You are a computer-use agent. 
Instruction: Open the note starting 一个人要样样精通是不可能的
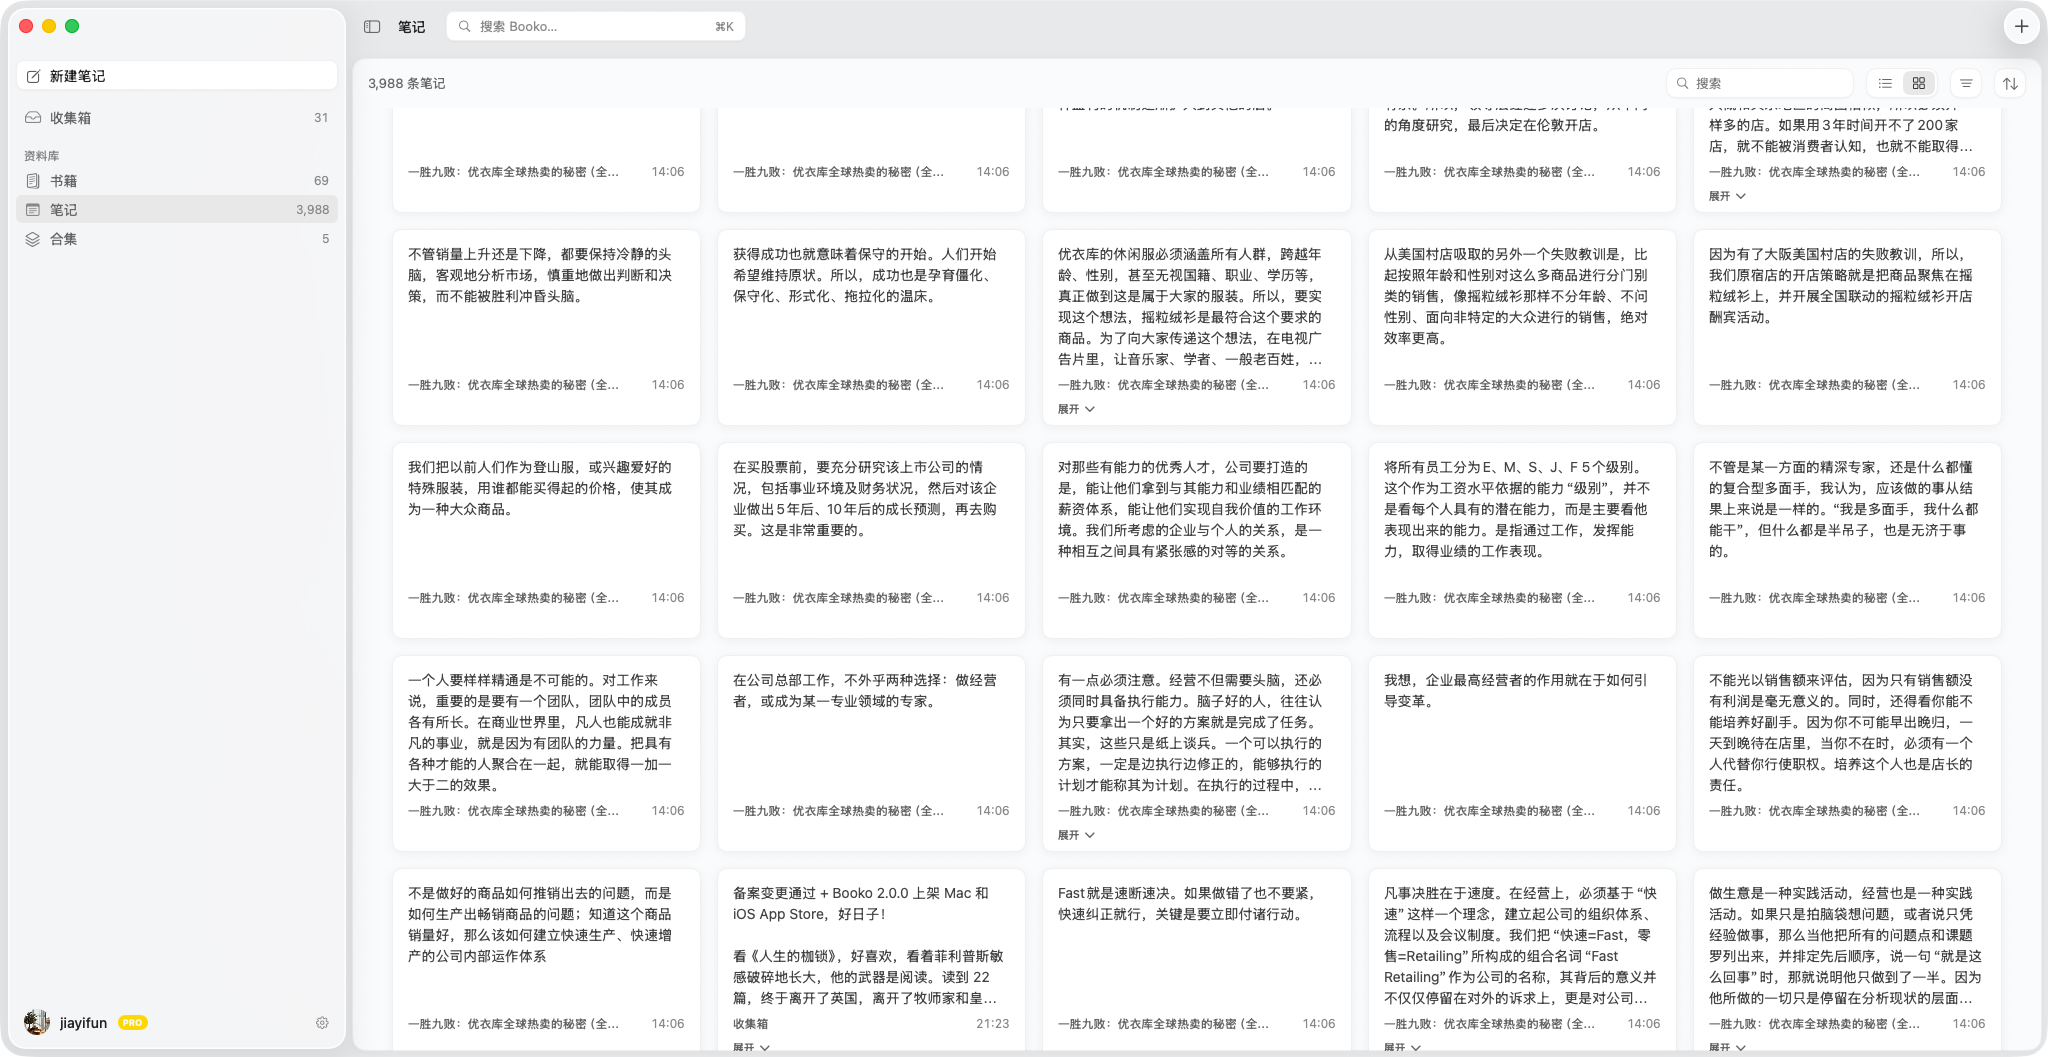546,753
